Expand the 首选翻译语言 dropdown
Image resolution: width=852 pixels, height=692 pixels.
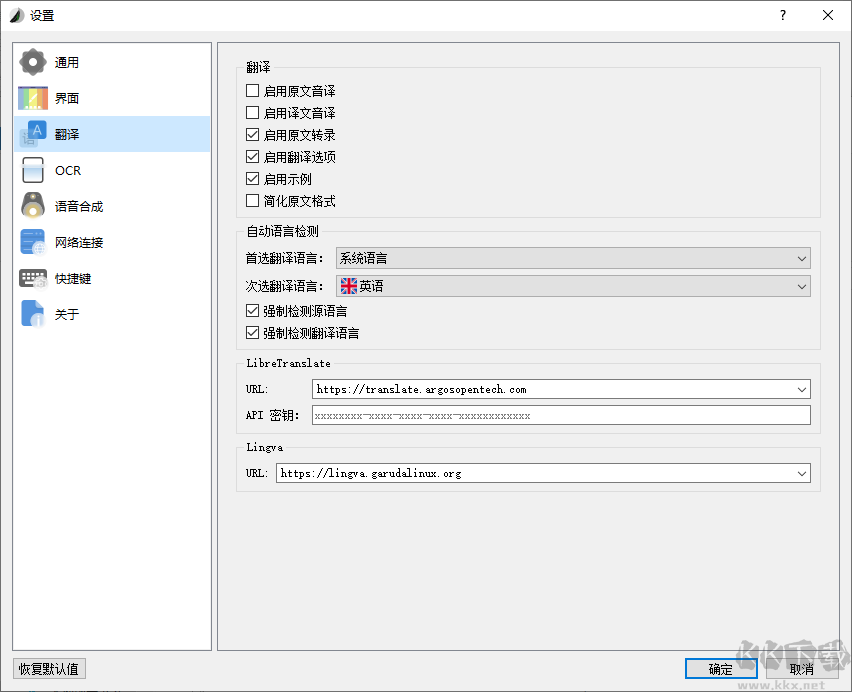point(573,258)
